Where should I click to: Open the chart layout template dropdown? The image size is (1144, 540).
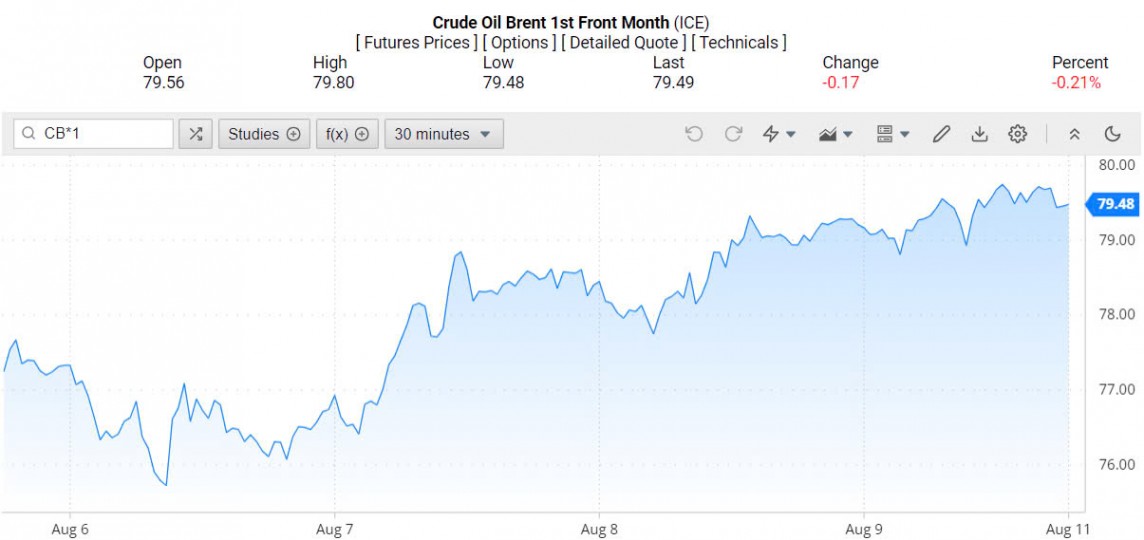[892, 134]
